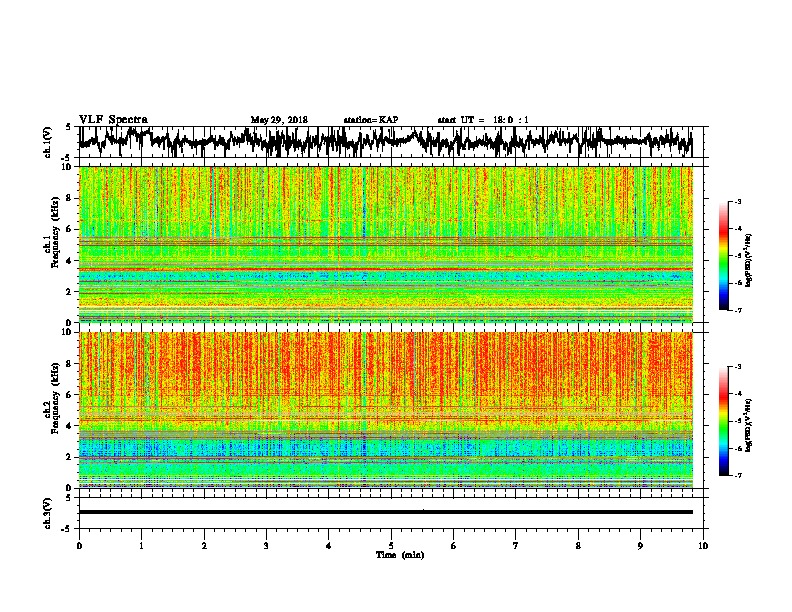Click the "4" minute time tick label

329,546
